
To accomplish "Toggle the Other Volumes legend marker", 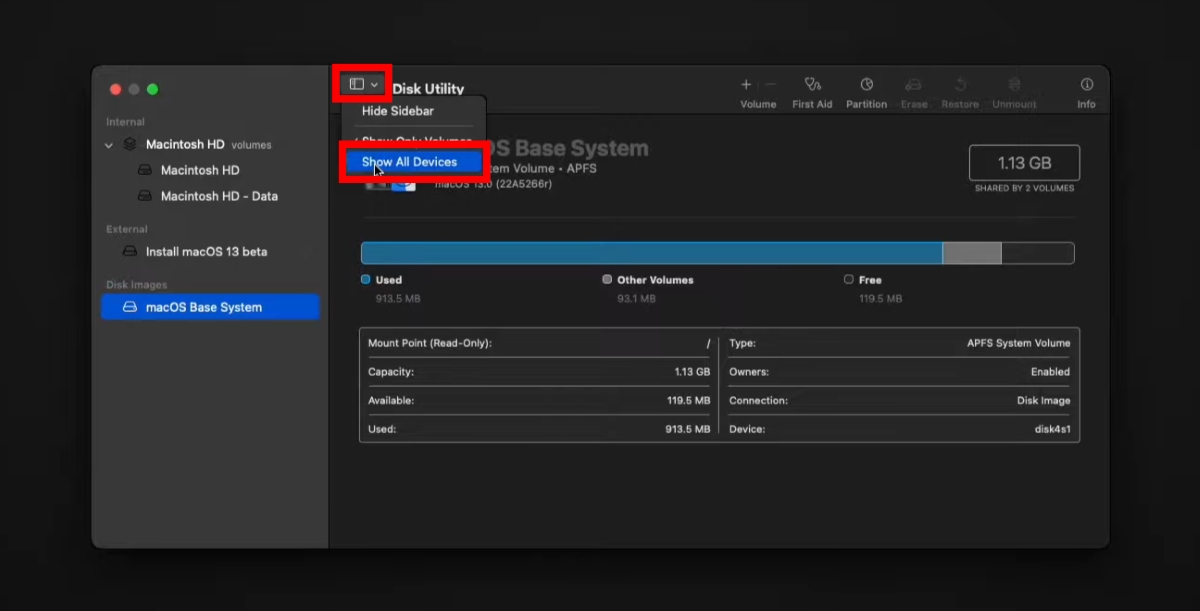I will point(607,280).
